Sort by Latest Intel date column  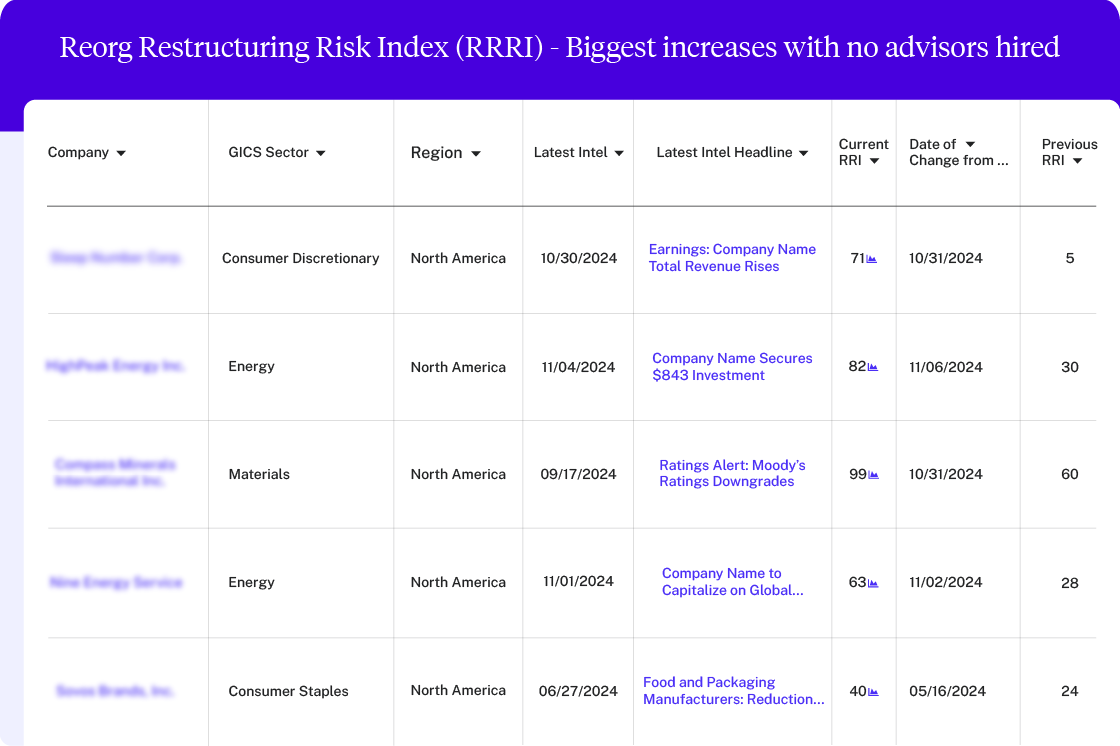click(x=619, y=153)
